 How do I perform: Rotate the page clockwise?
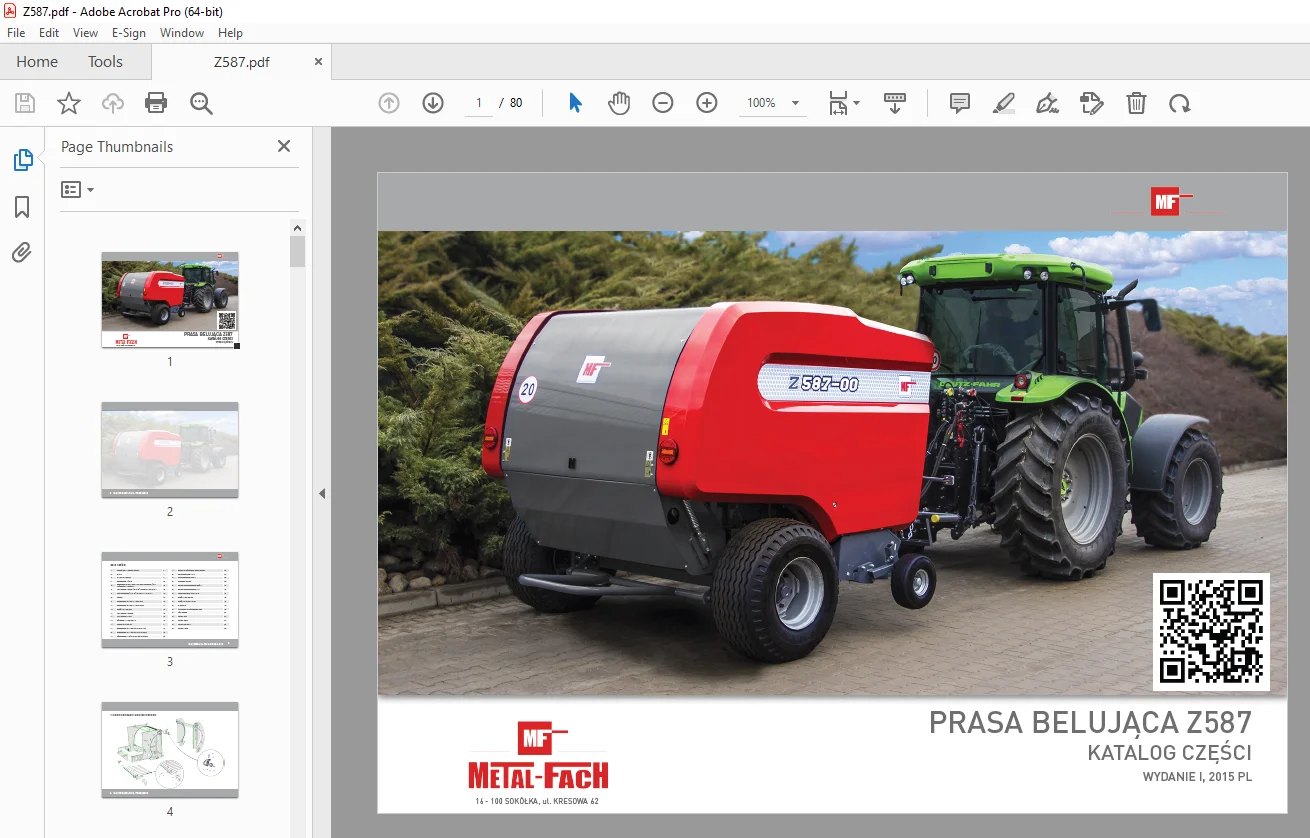click(1180, 103)
